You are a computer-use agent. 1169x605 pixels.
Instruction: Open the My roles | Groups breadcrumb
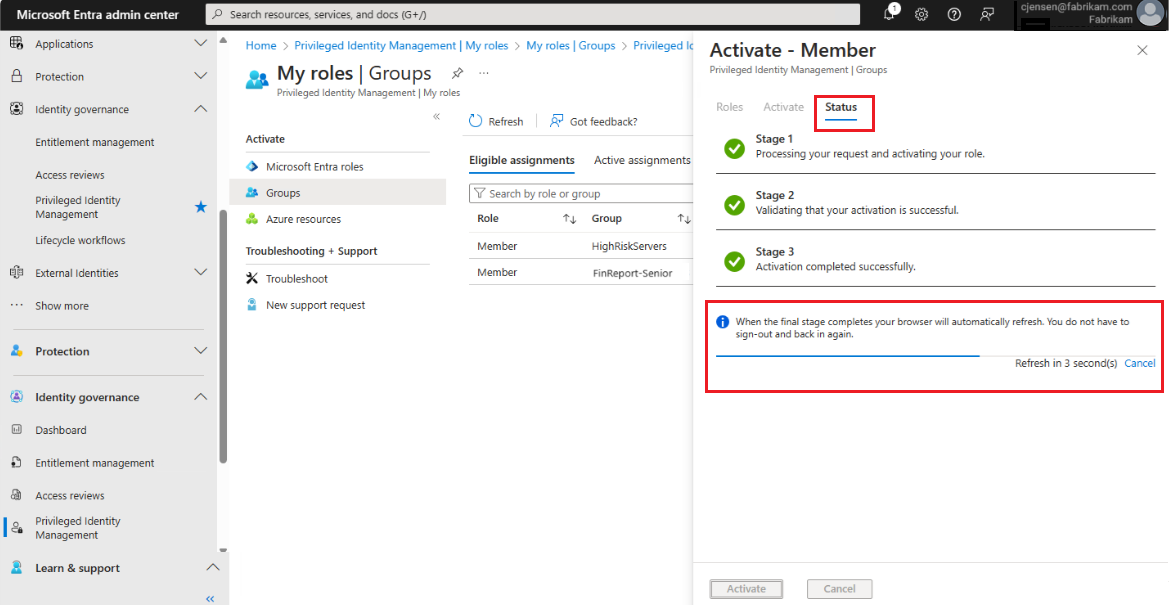point(571,46)
